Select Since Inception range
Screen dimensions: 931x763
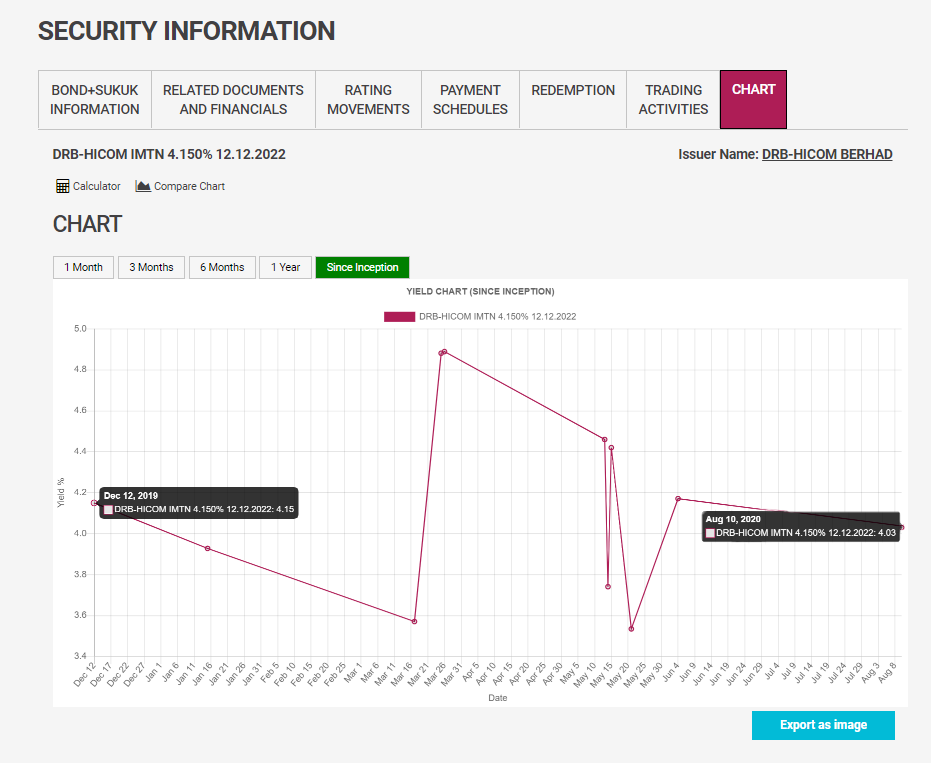[362, 267]
